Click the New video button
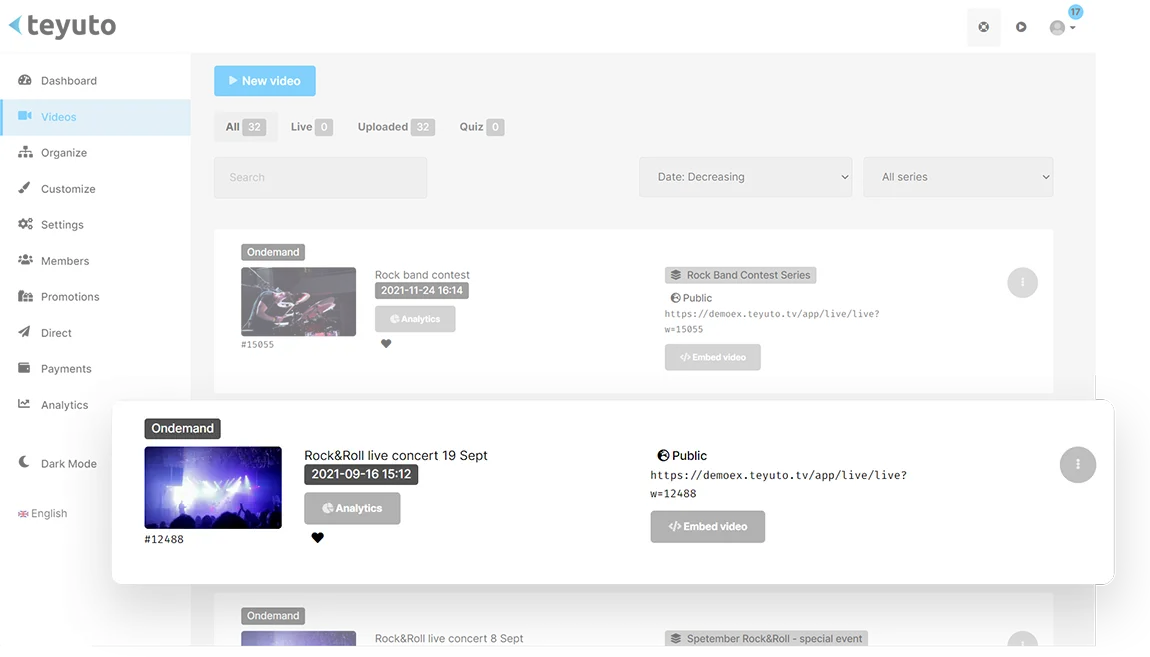Image resolution: width=1150 pixels, height=657 pixels. (x=264, y=80)
